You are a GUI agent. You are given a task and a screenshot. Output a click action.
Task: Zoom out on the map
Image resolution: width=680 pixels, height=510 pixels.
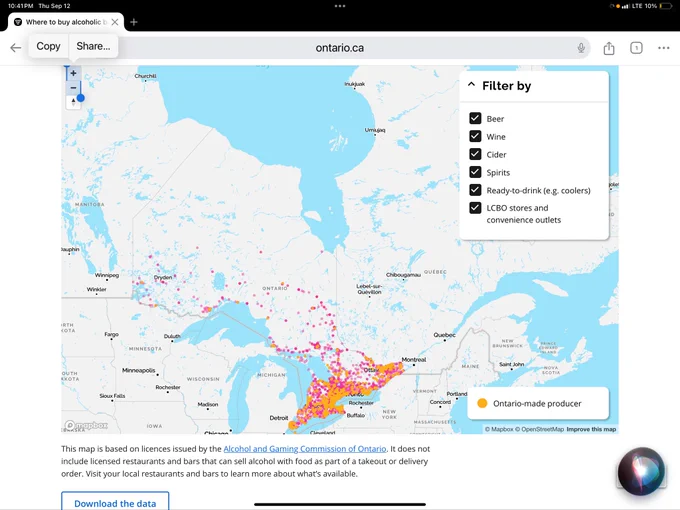tap(73, 88)
